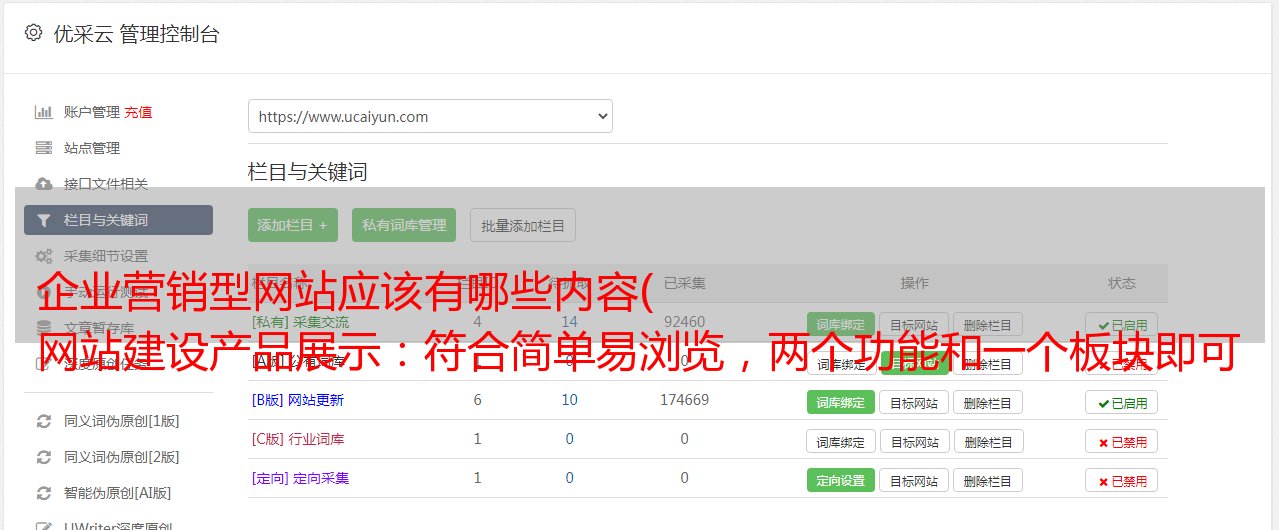
Task: Click green 词库绑定 in the 网站更新 row
Action: (x=841, y=402)
